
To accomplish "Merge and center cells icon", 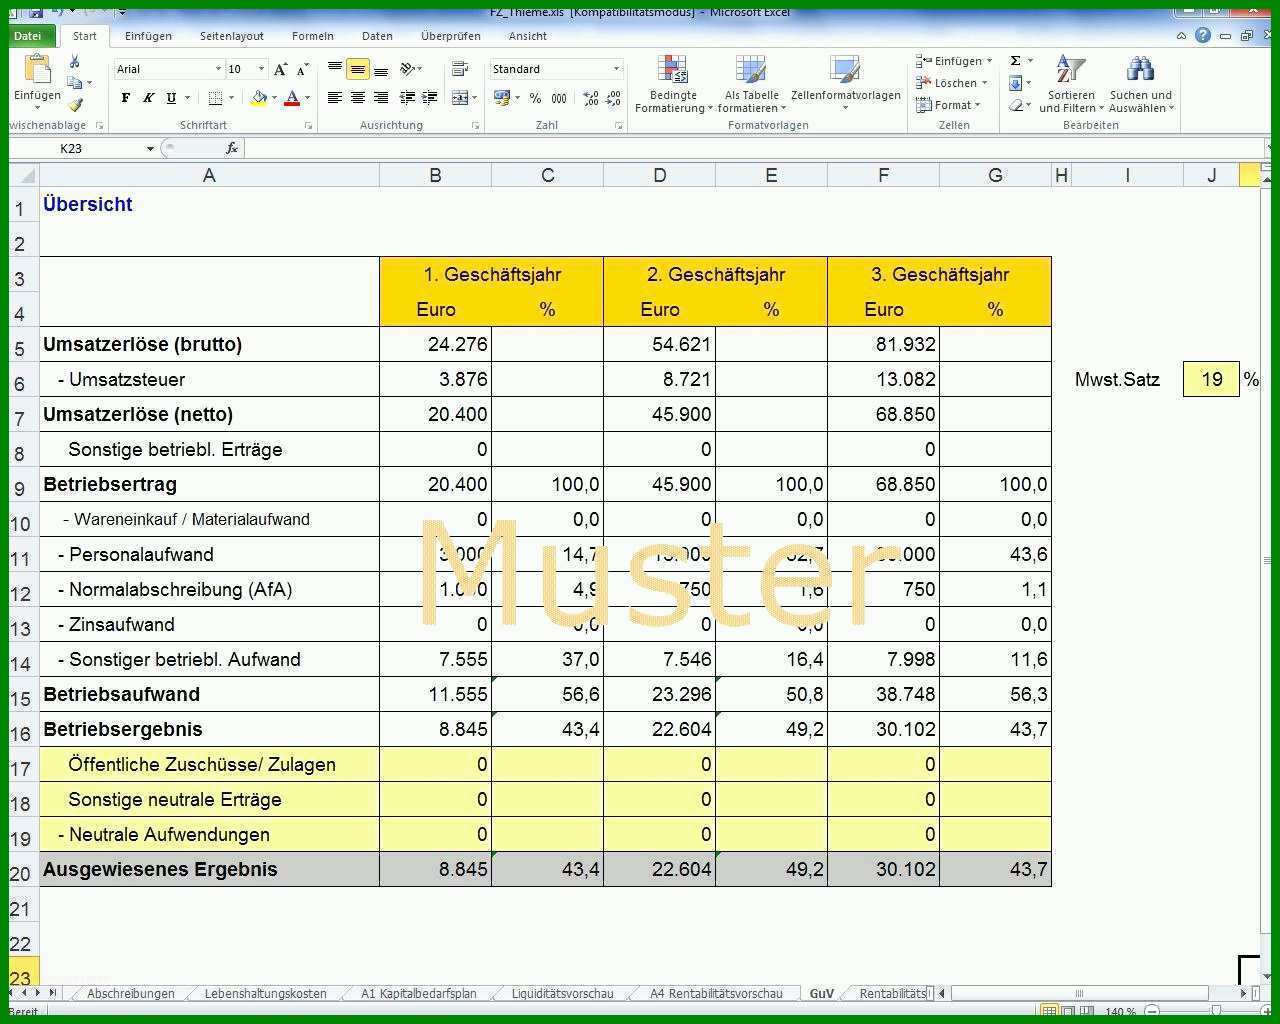I will 460,98.
